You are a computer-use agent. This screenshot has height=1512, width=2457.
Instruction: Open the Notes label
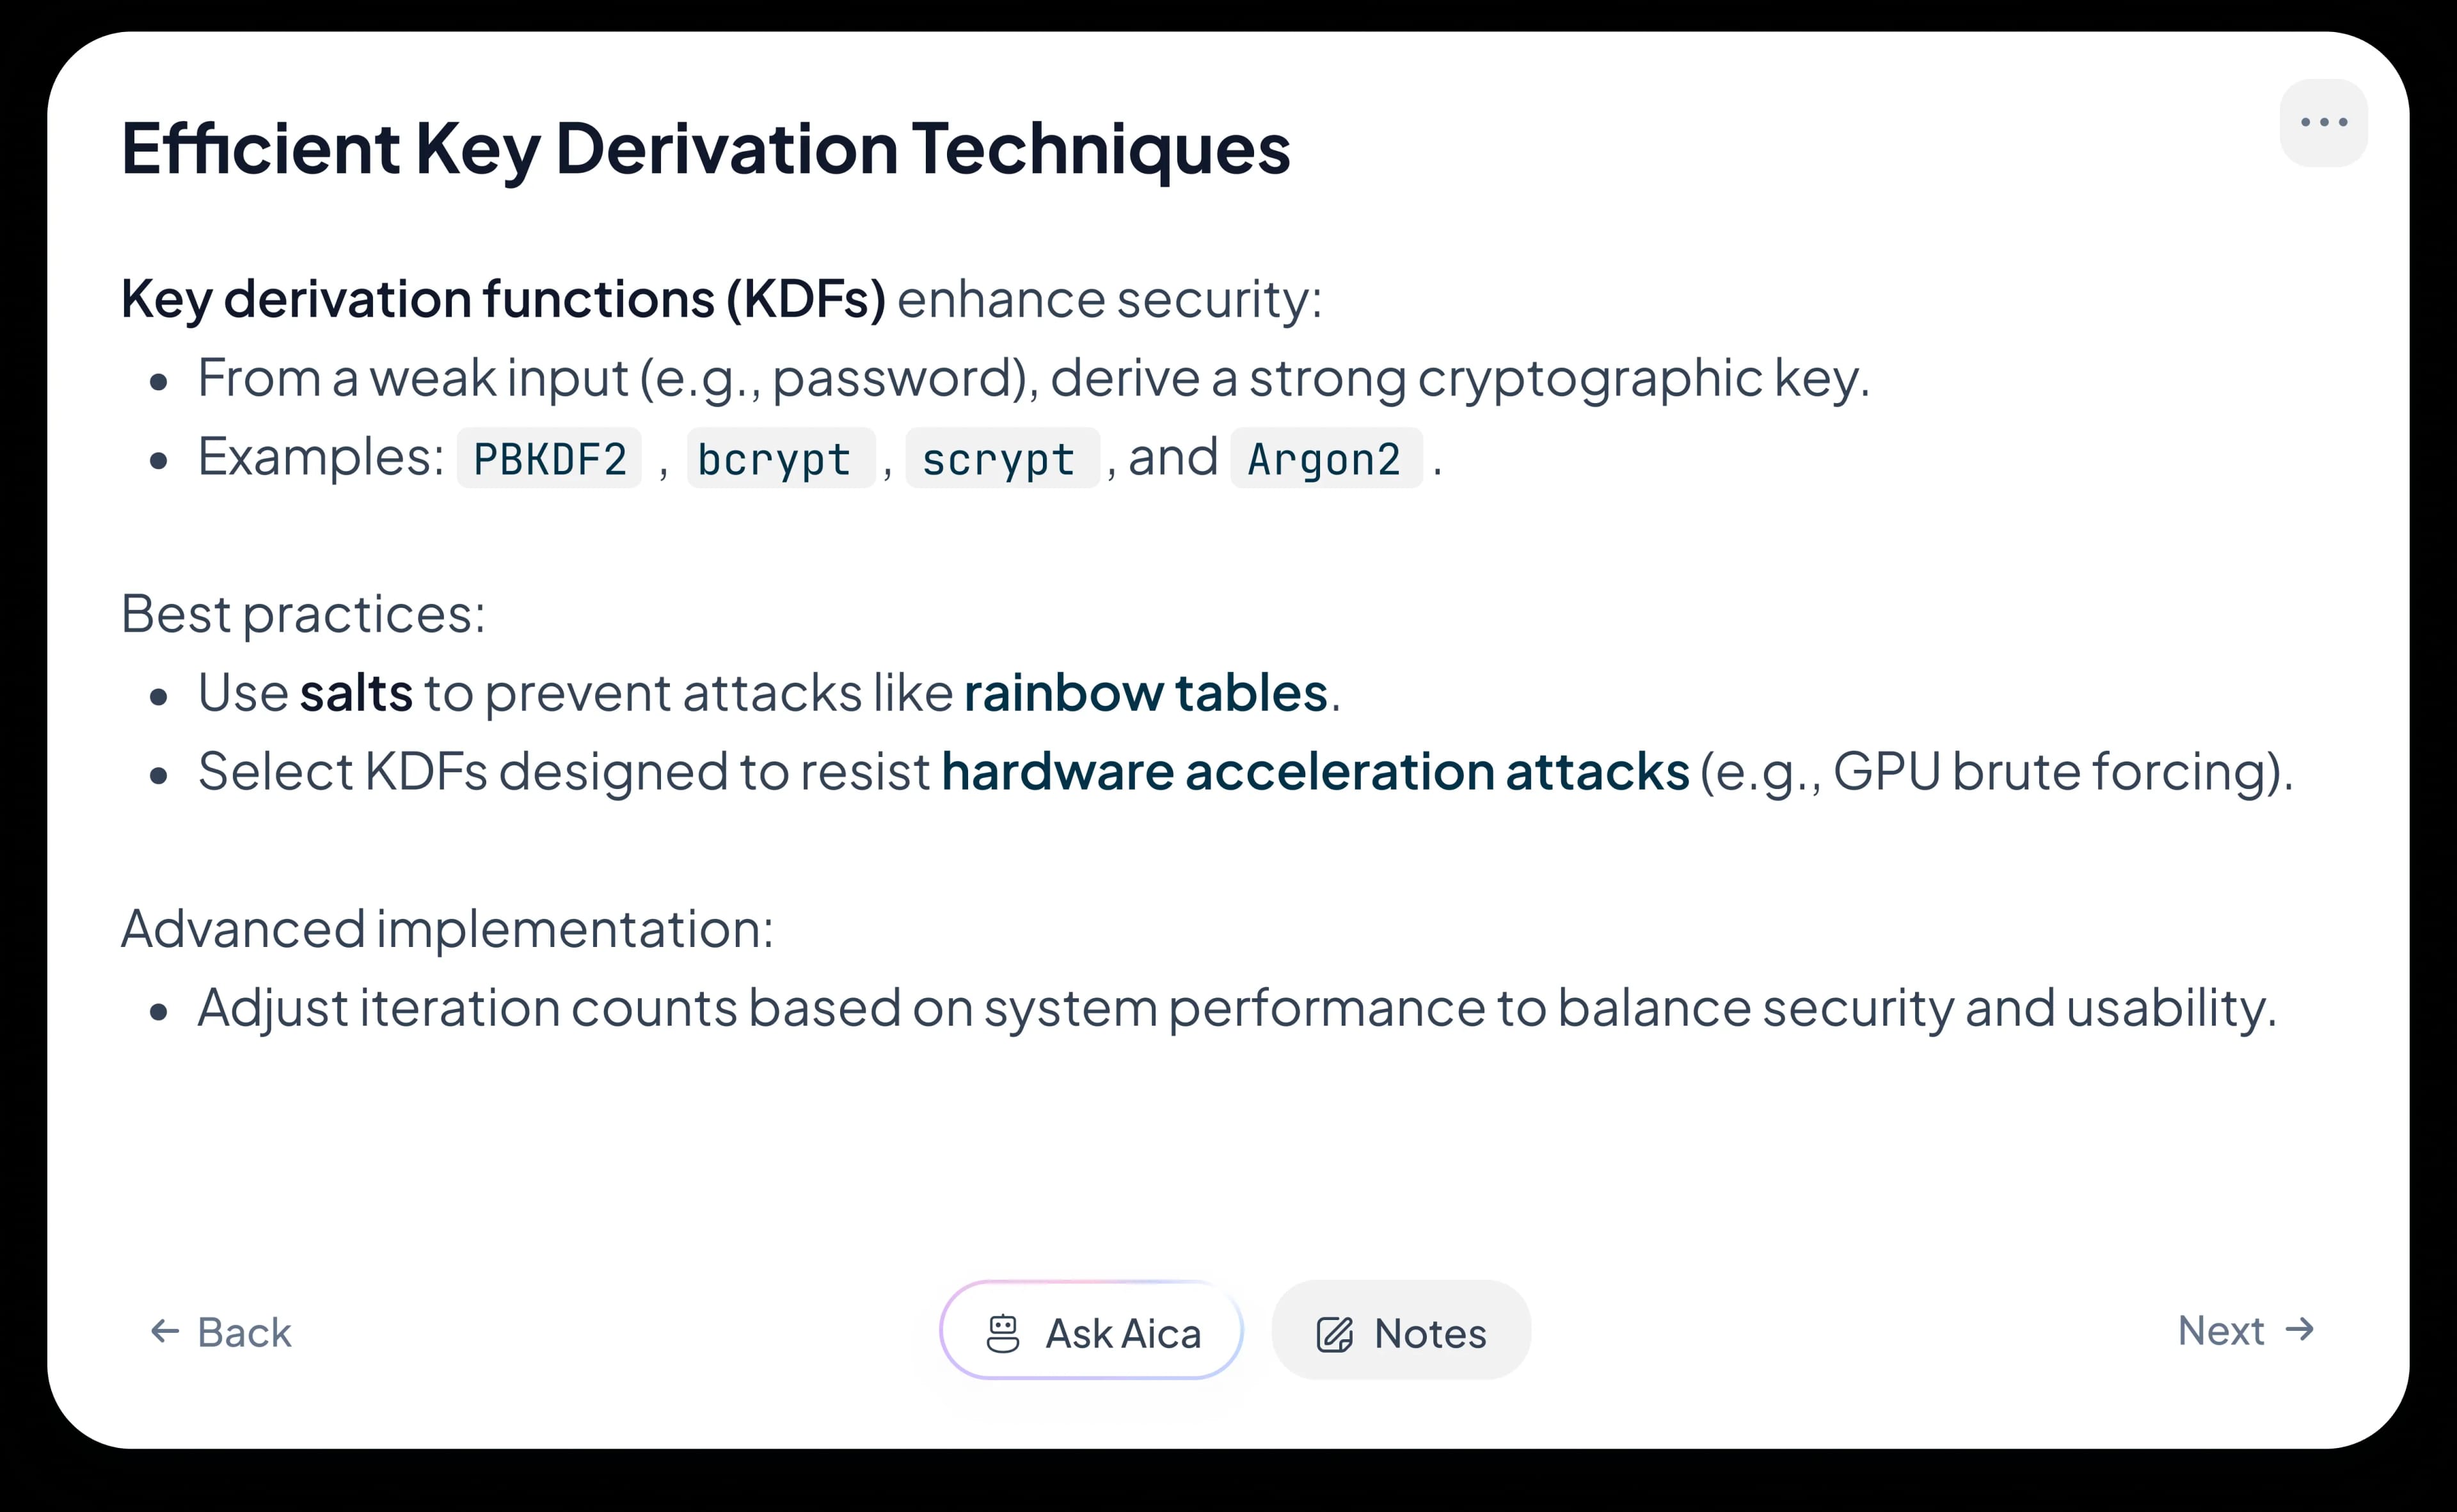(x=1430, y=1333)
